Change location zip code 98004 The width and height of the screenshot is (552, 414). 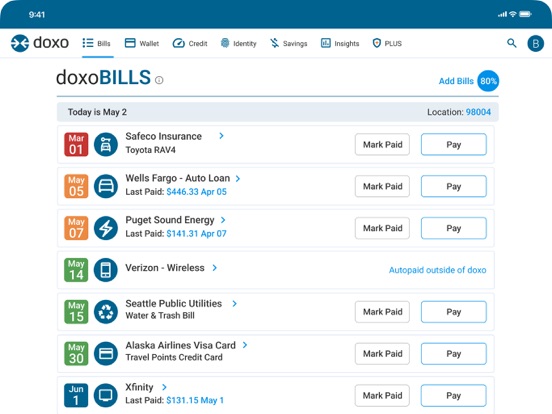pos(478,112)
